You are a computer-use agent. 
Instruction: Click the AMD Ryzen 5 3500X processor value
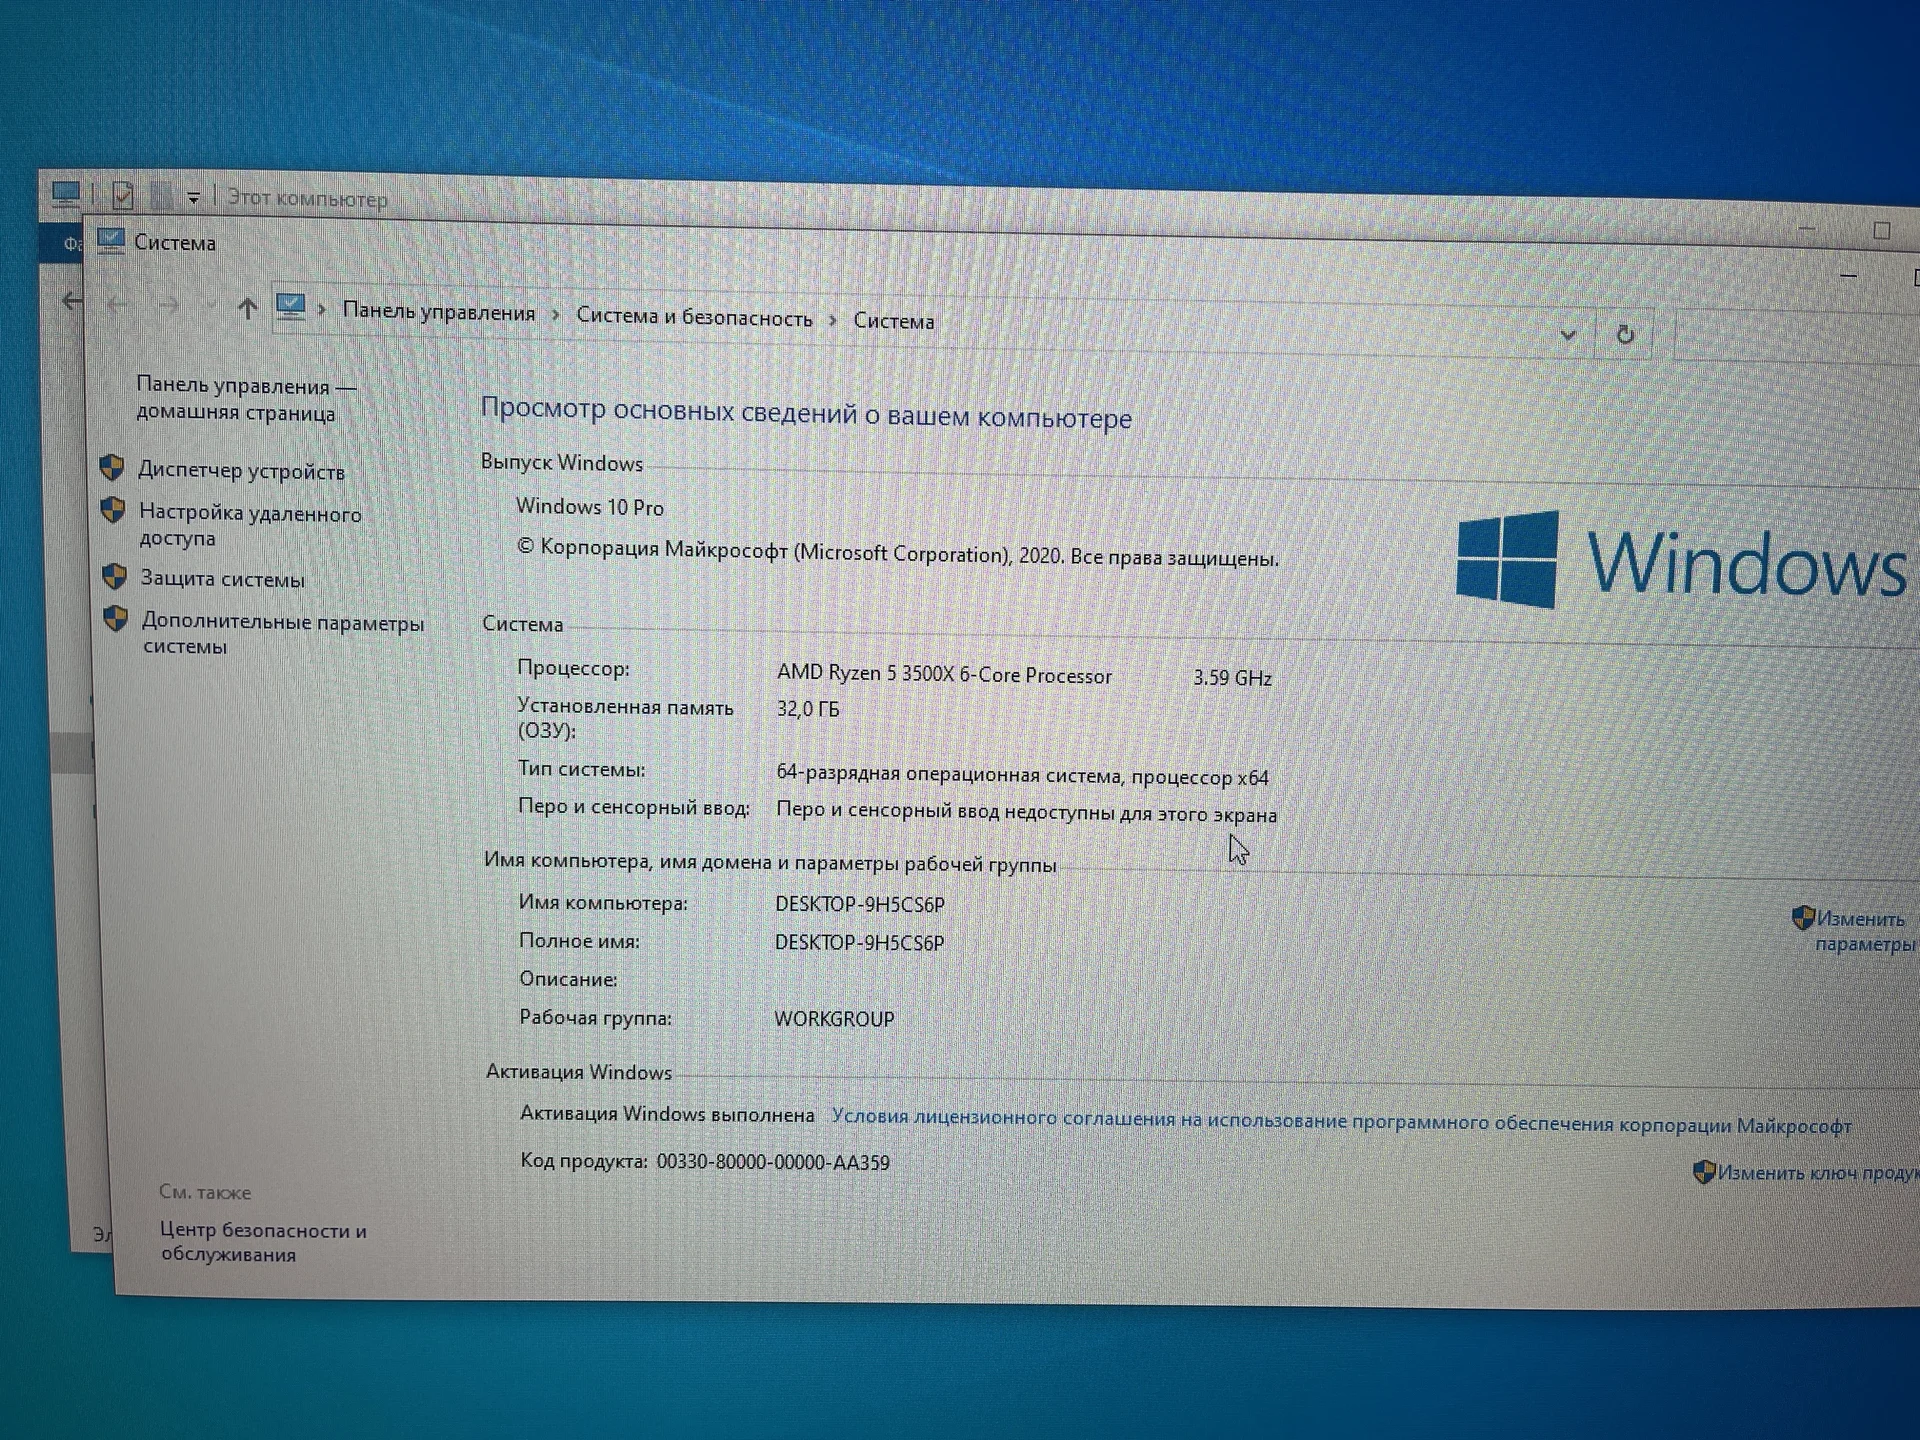click(x=945, y=674)
